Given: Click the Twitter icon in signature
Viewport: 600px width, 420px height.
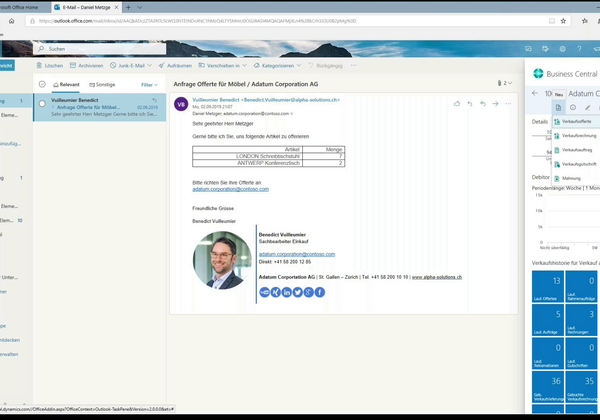Looking at the screenshot, I should (x=298, y=292).
